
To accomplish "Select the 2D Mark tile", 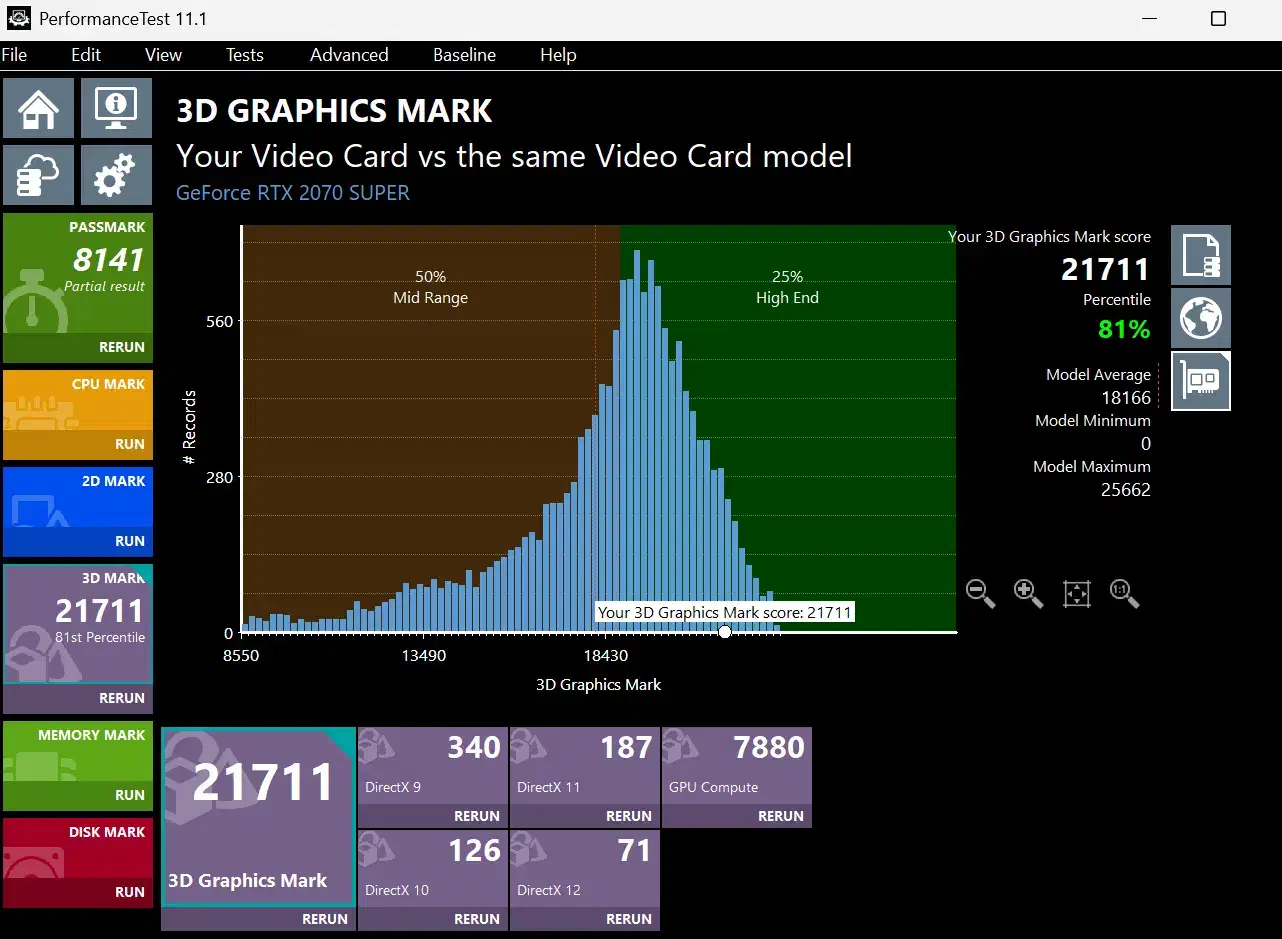I will pyautogui.click(x=78, y=495).
